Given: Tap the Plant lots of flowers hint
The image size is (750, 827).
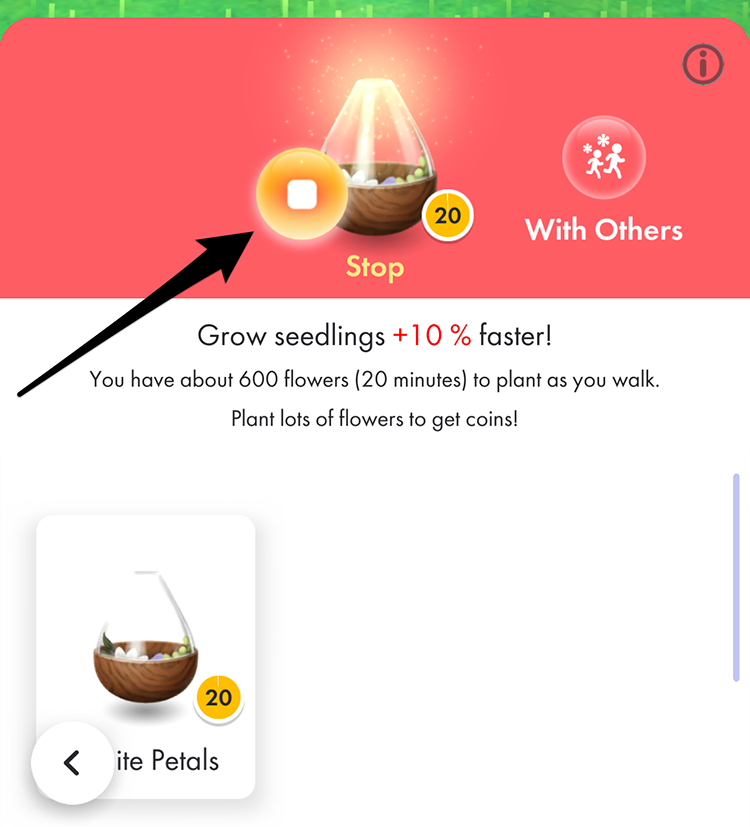Looking at the screenshot, I should pyautogui.click(x=374, y=419).
